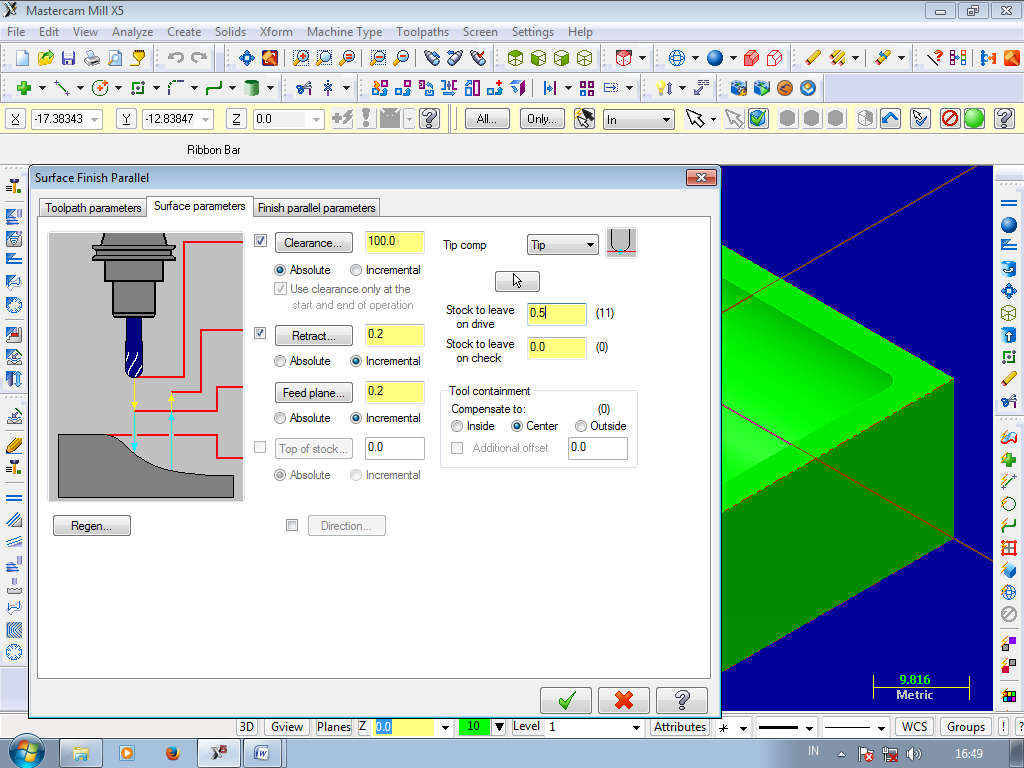The height and width of the screenshot is (768, 1024).
Task: Click the green circle icon in right sidebar
Action: 1008,504
